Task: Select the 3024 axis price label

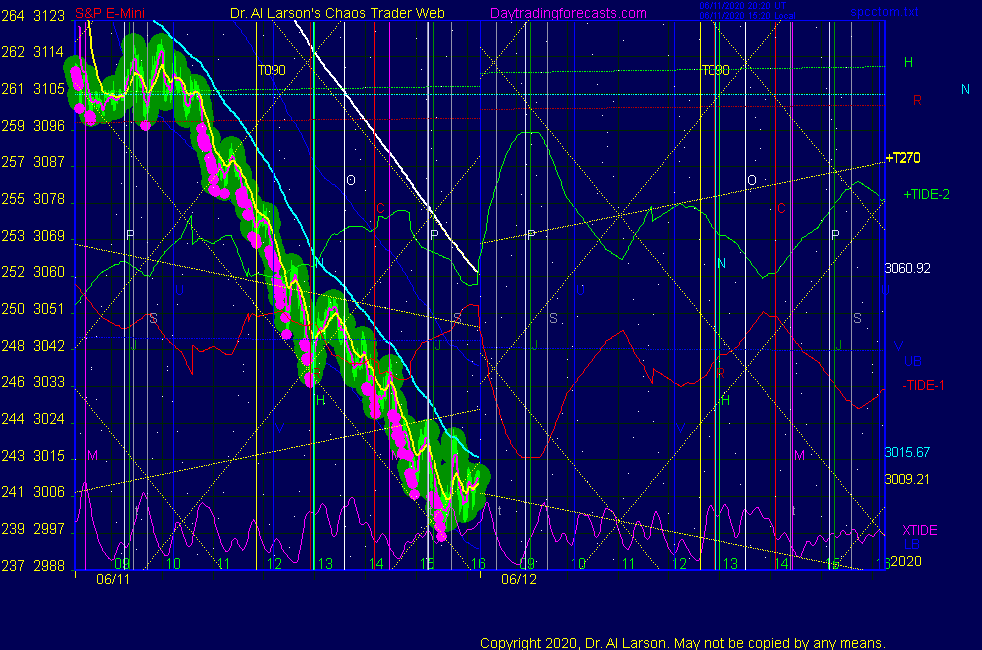Action: (49, 418)
